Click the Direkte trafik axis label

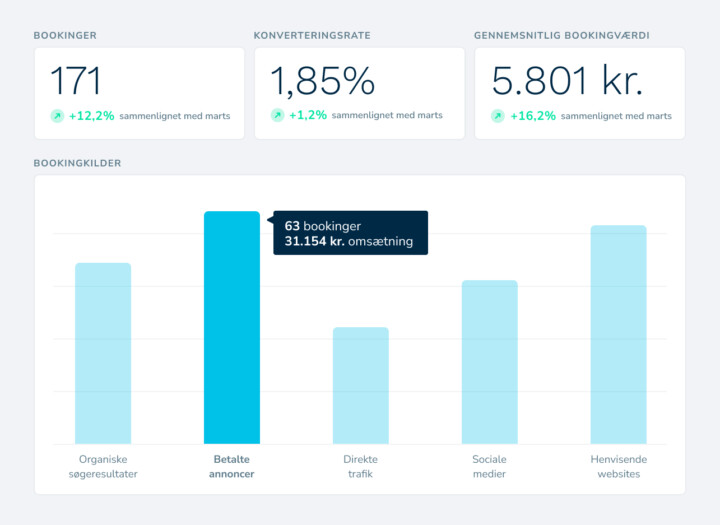pos(360,466)
